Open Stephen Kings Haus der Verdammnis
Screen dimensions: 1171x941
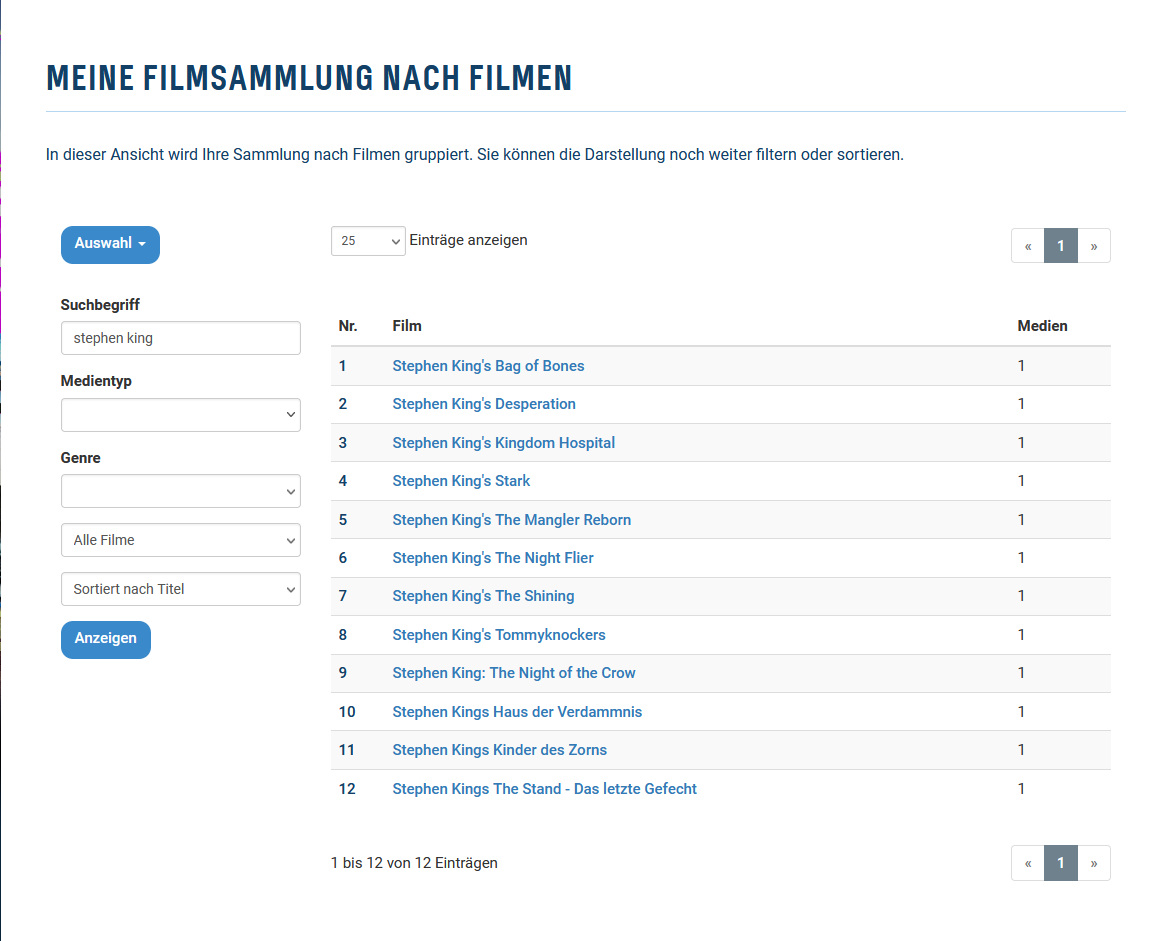[518, 712]
